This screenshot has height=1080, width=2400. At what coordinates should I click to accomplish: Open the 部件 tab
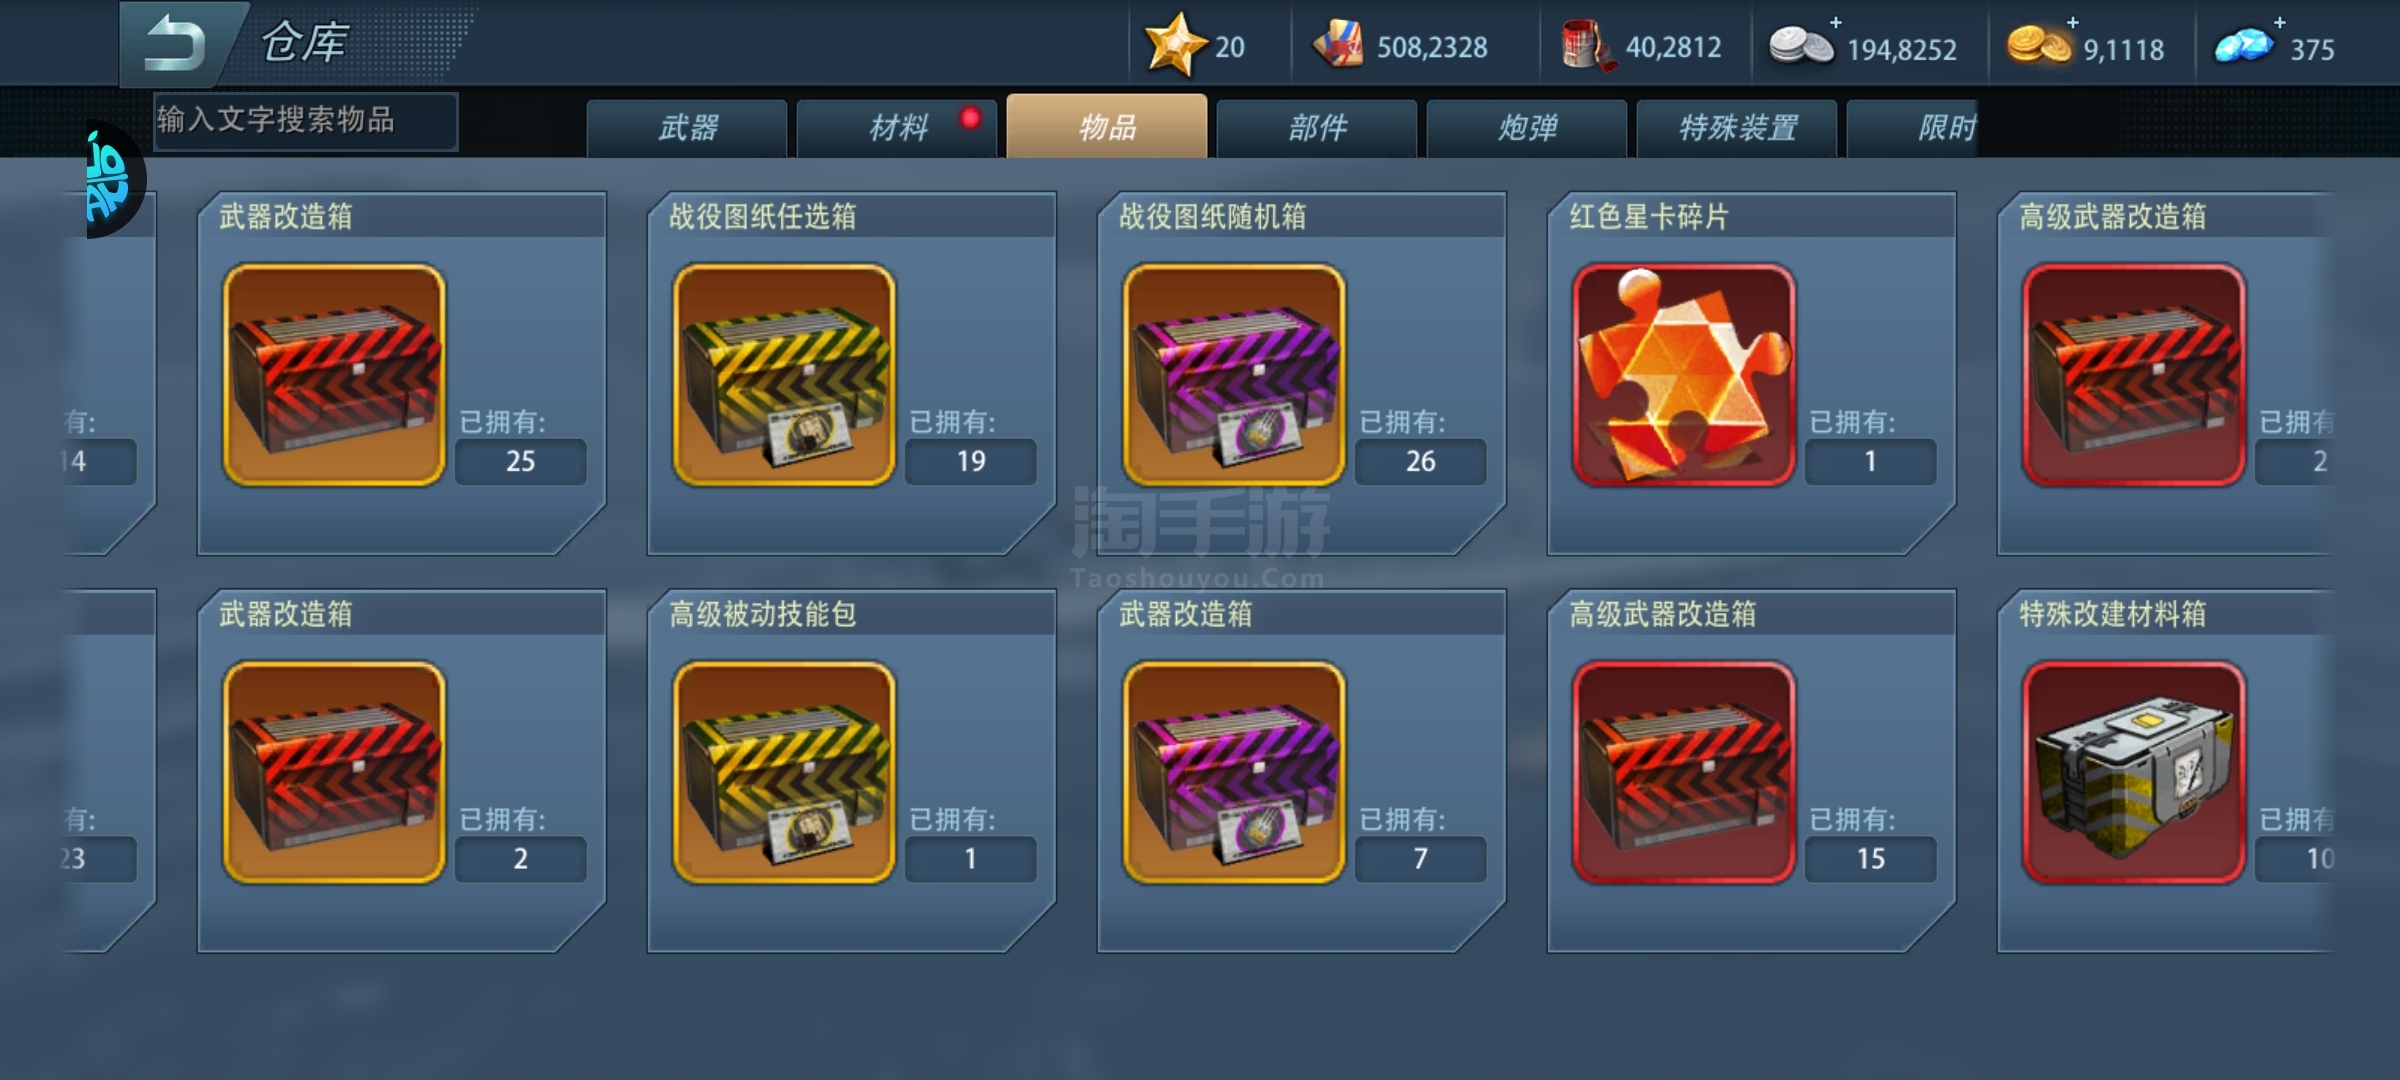pos(1317,127)
